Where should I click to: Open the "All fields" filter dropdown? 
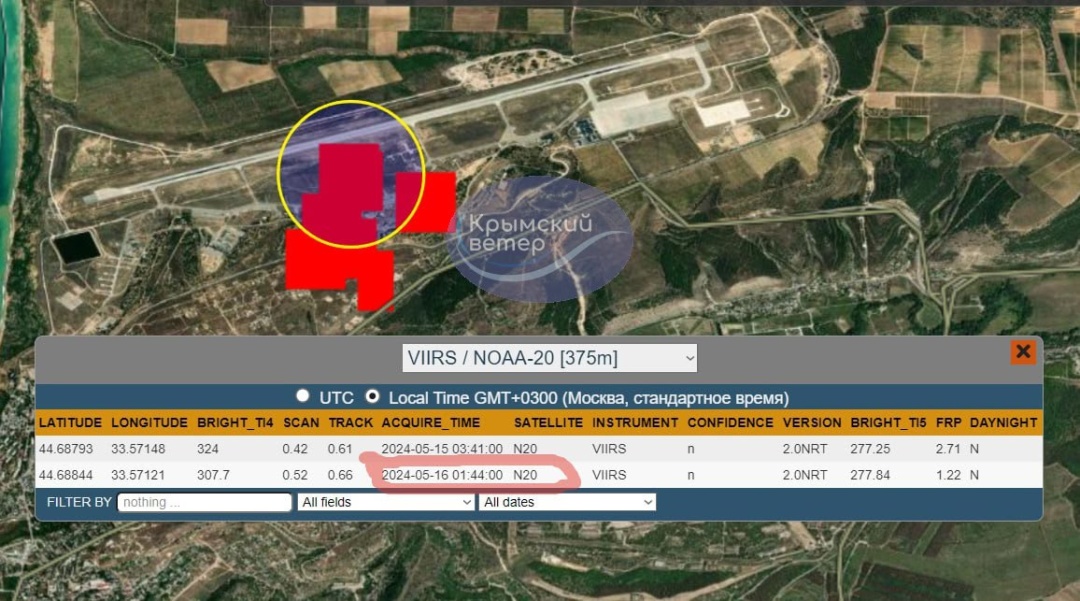coord(384,502)
